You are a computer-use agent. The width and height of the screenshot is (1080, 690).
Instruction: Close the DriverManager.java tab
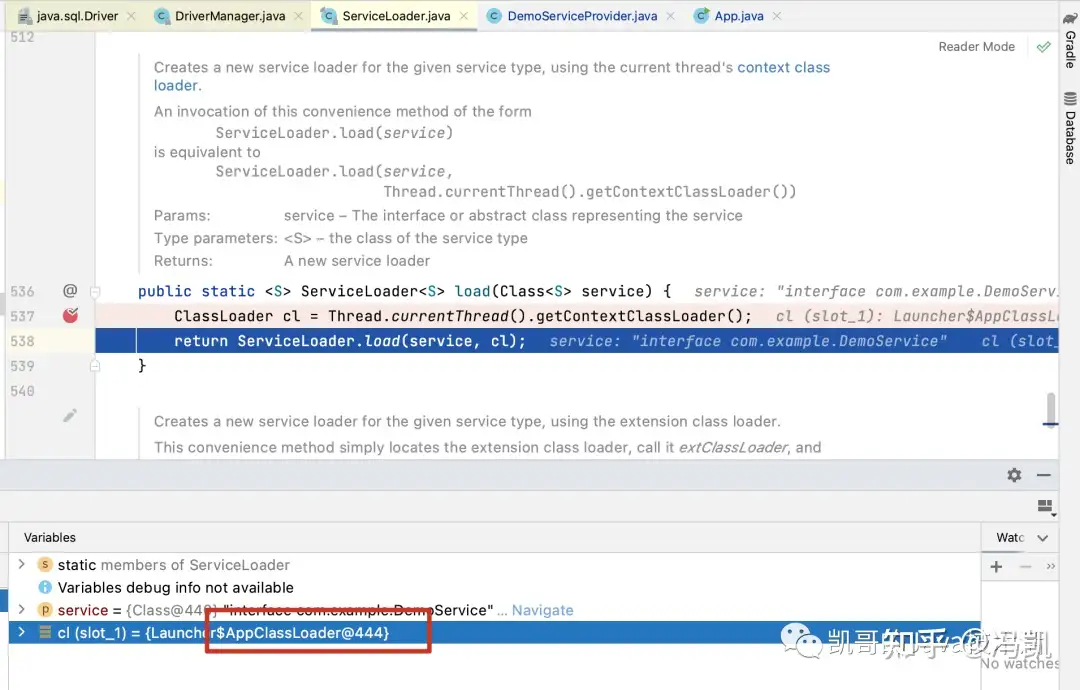(298, 16)
